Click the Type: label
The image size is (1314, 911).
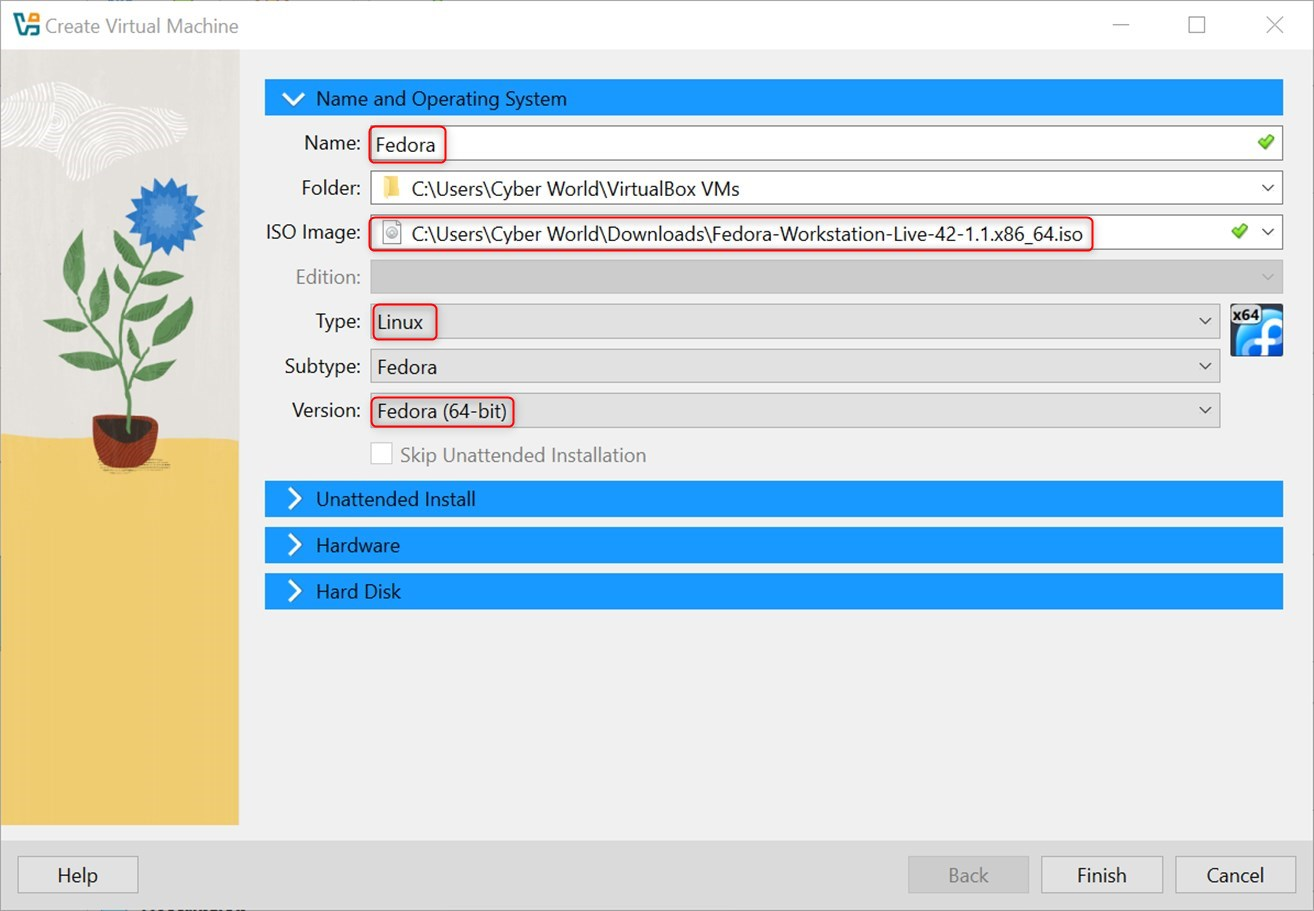point(337,321)
